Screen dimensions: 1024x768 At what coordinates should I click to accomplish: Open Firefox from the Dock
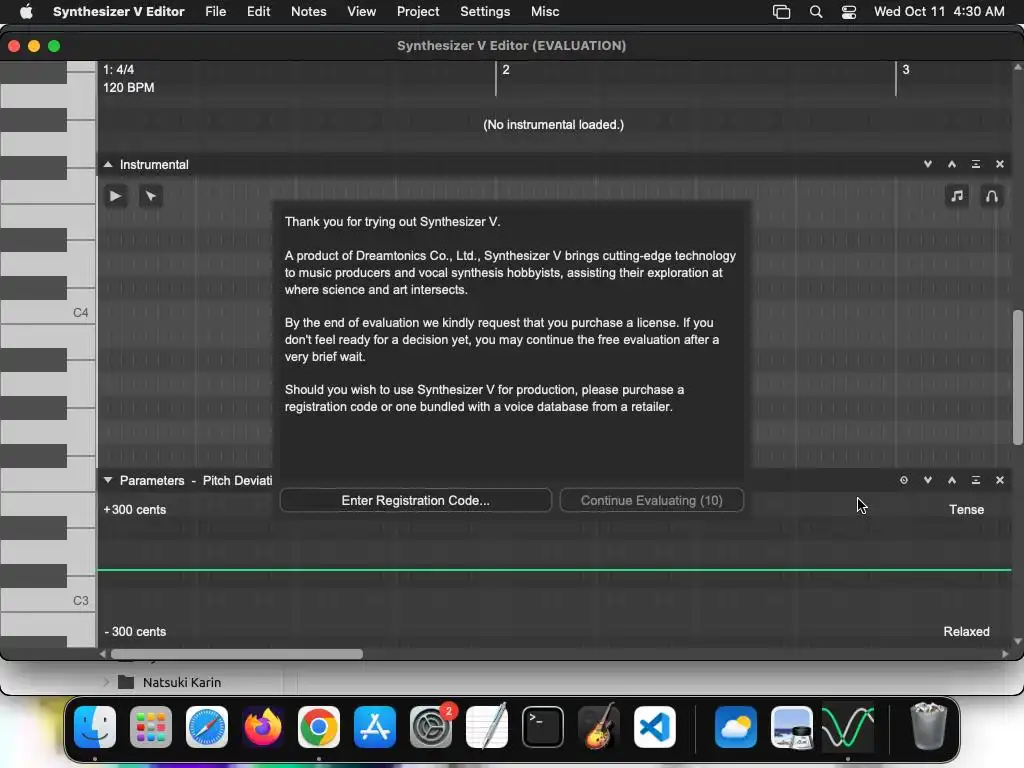point(263,727)
